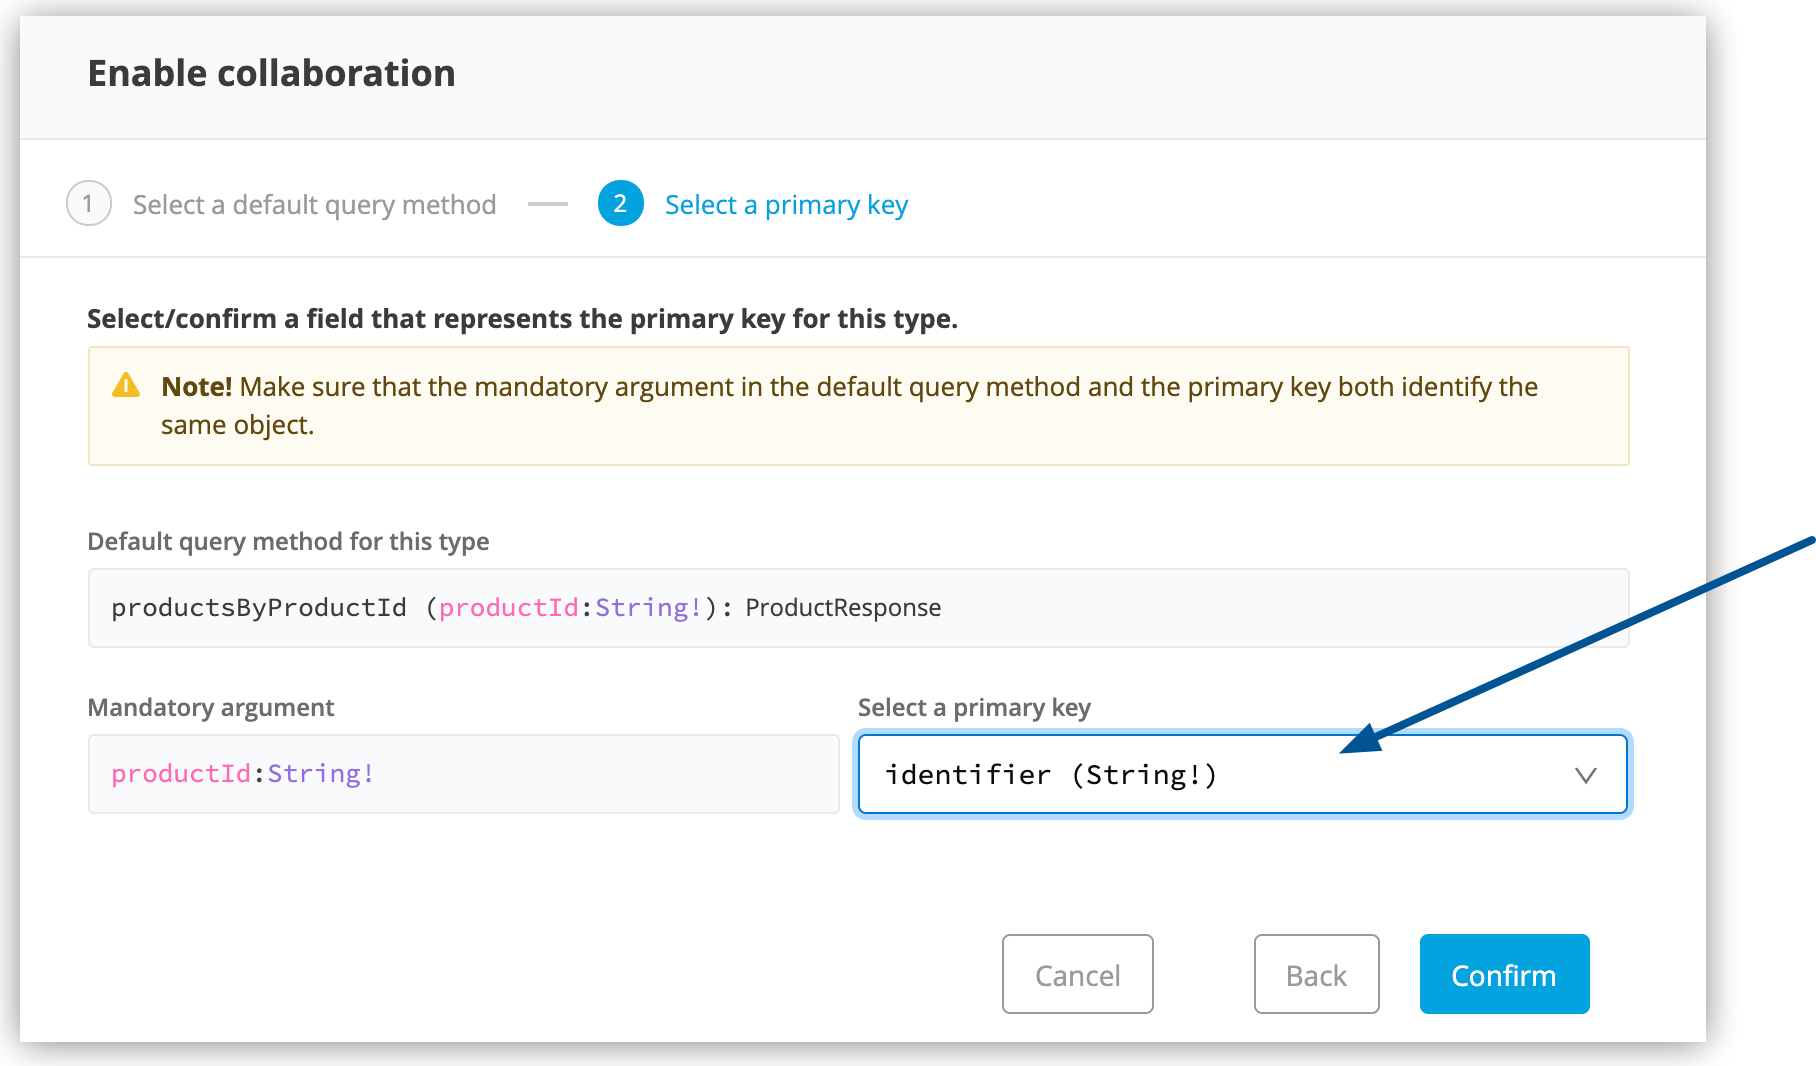
Task: Confirm the primary key selection
Action: click(1504, 974)
